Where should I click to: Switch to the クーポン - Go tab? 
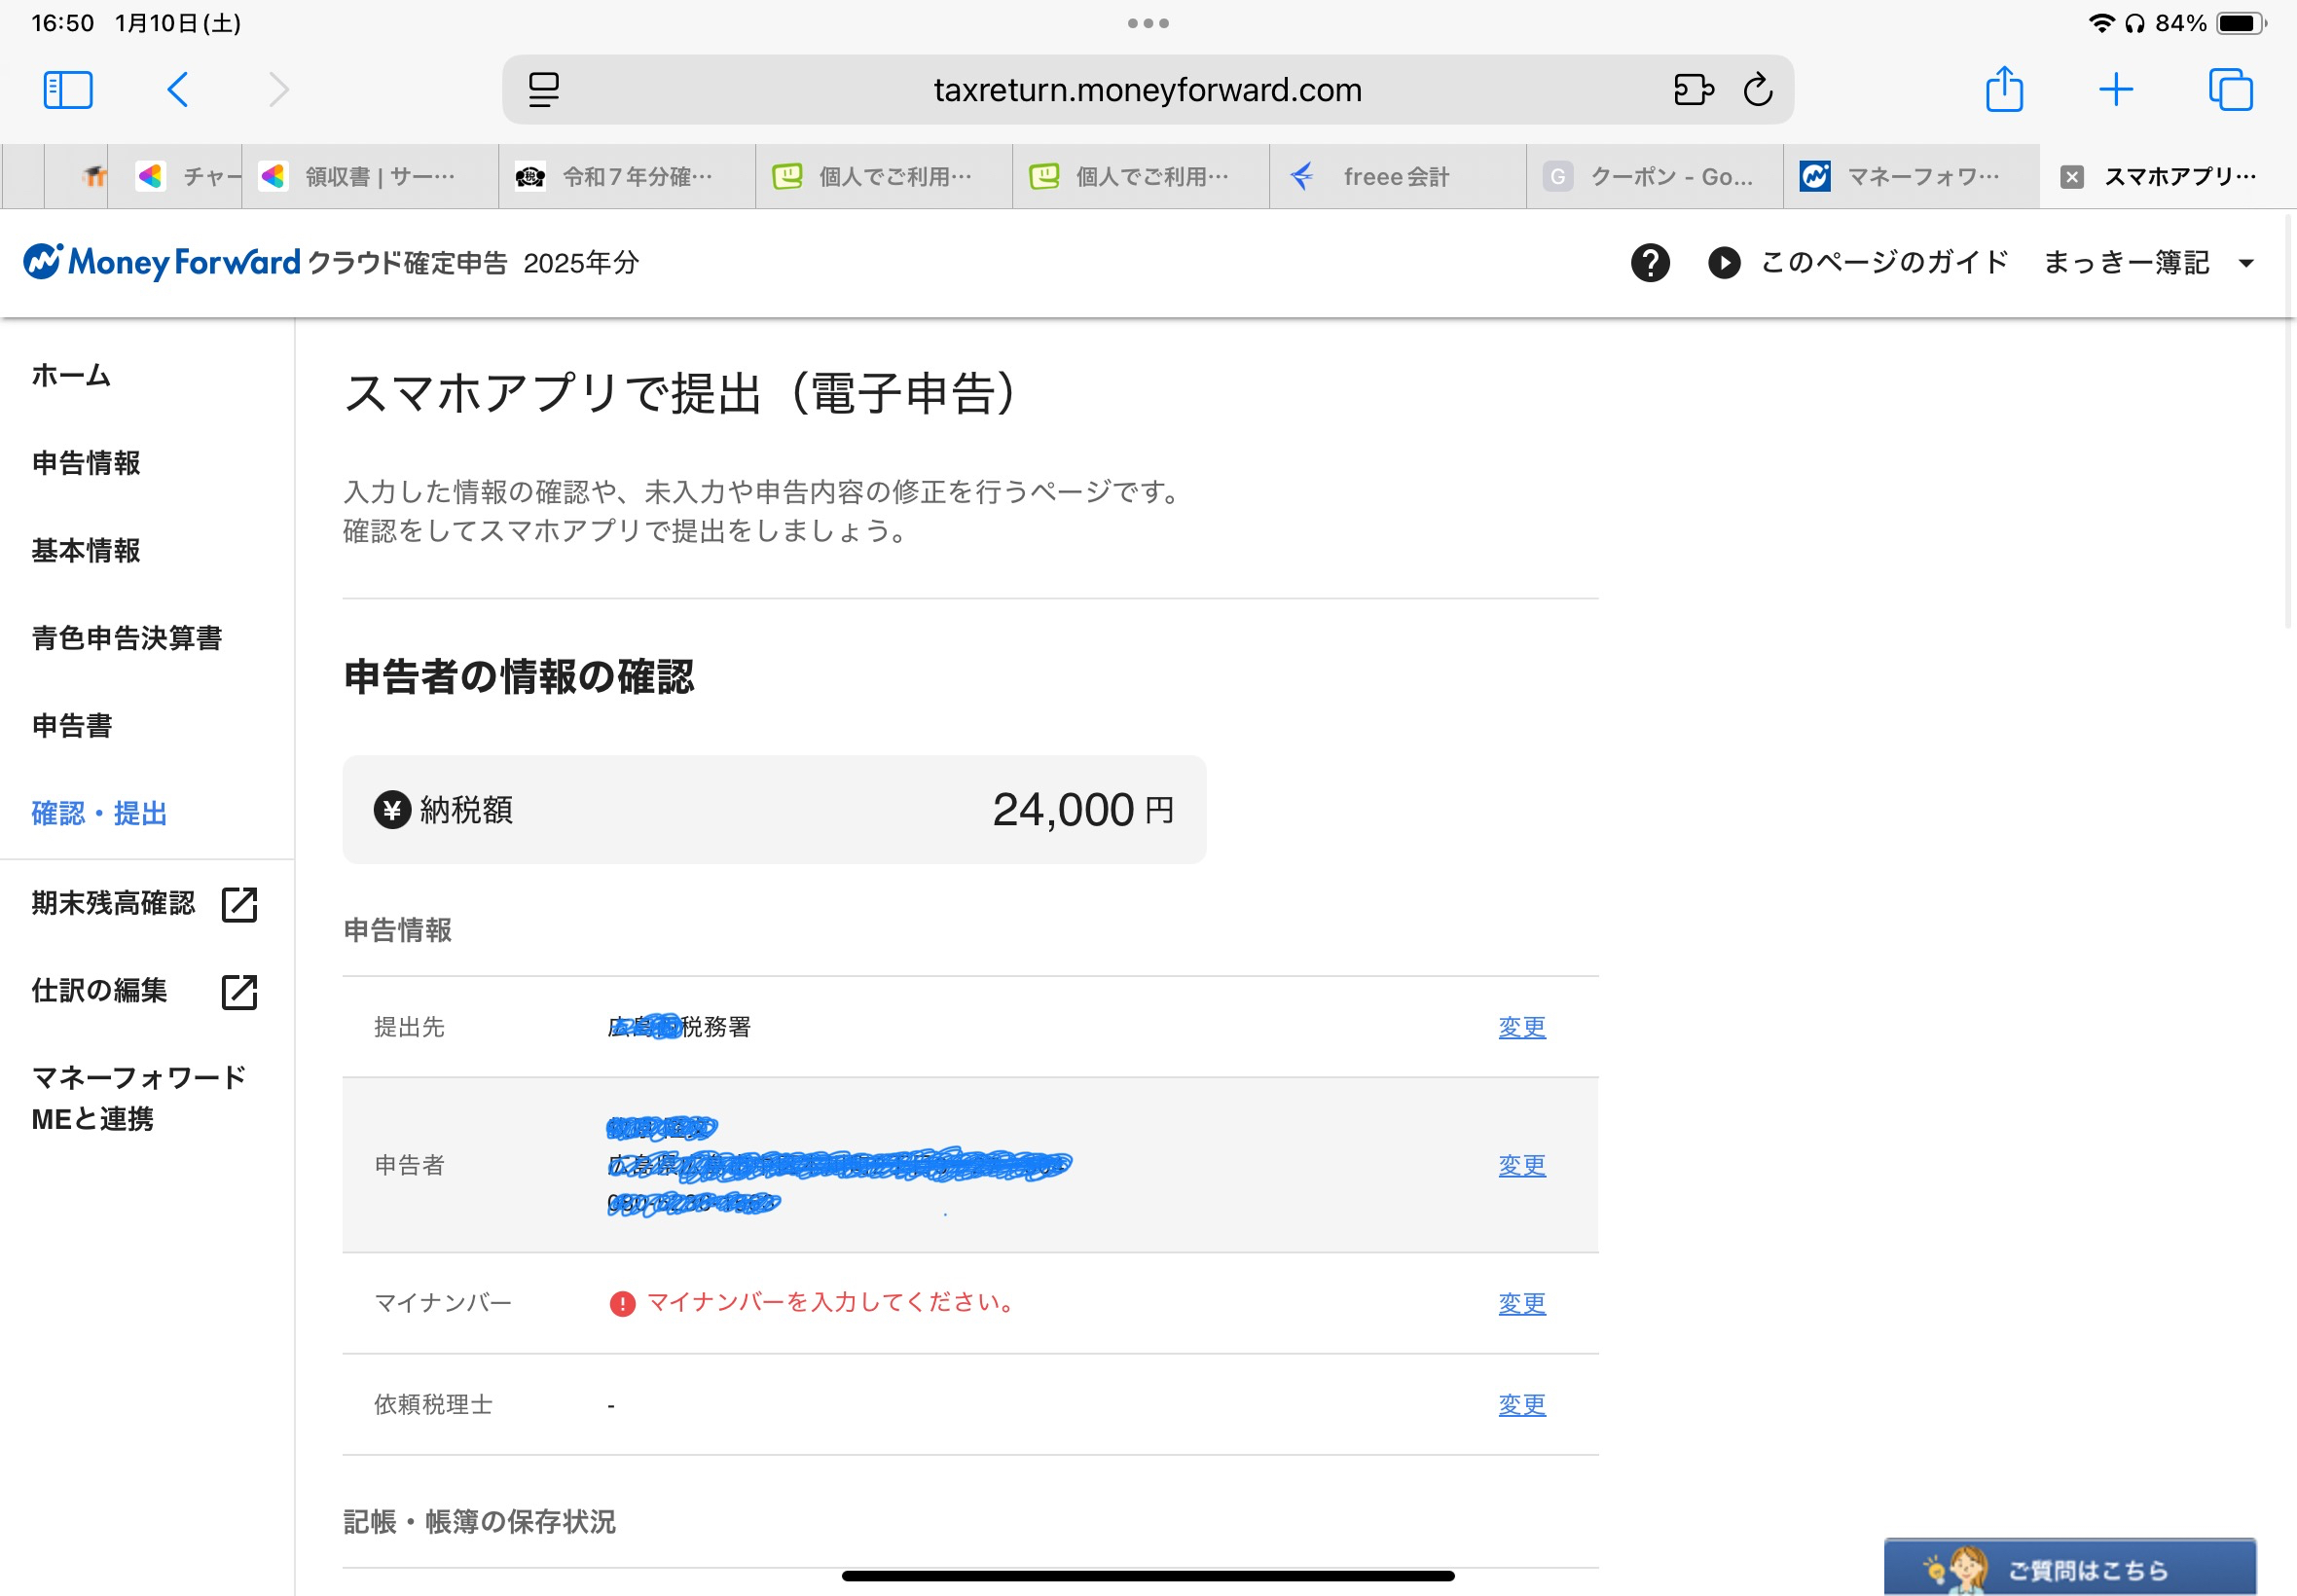tap(1655, 177)
